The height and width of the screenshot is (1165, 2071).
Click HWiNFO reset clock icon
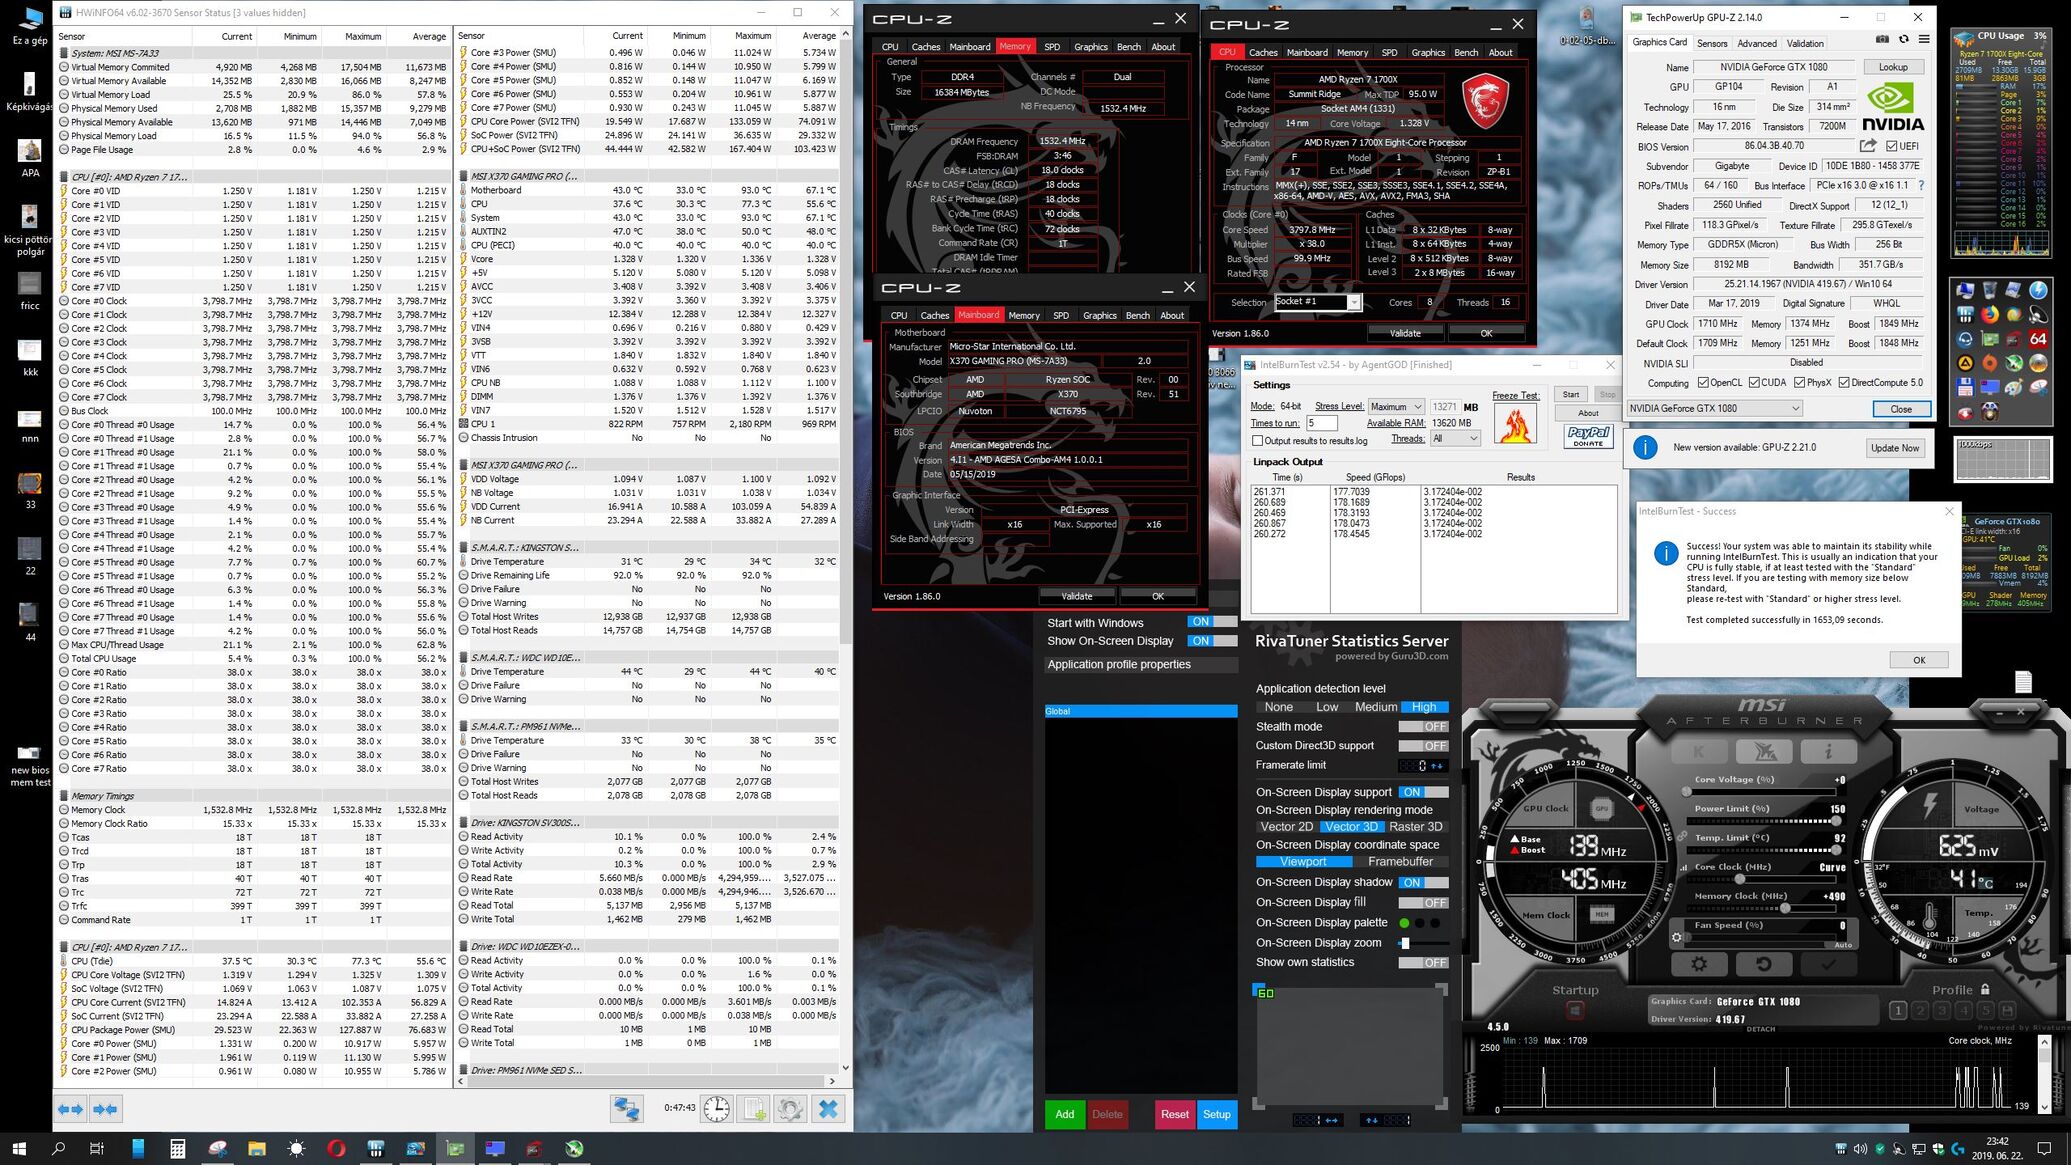(716, 1108)
